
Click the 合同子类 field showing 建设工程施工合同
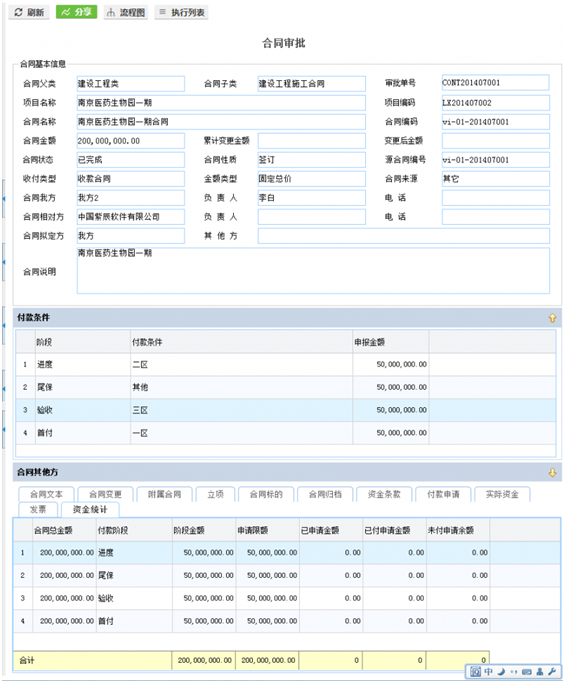click(x=311, y=84)
